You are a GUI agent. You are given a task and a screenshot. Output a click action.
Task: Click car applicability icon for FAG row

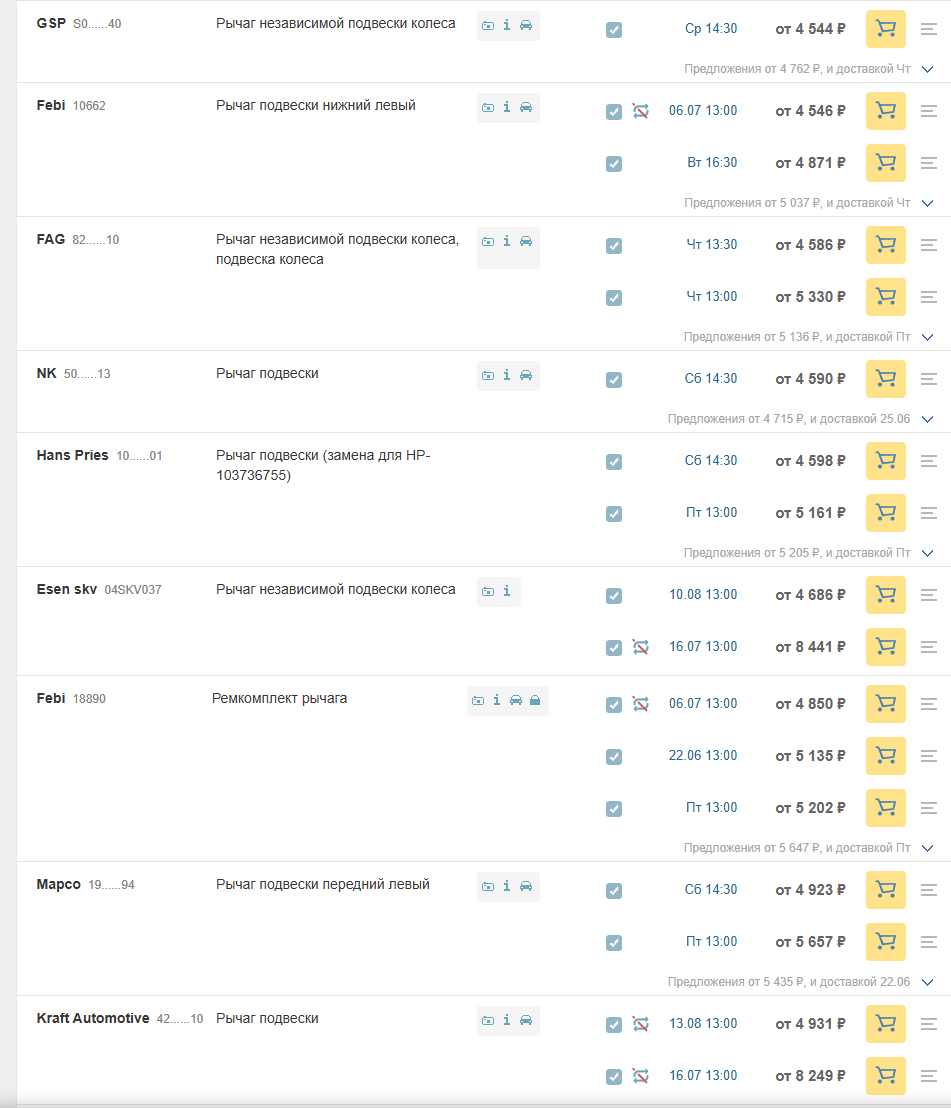pos(526,241)
